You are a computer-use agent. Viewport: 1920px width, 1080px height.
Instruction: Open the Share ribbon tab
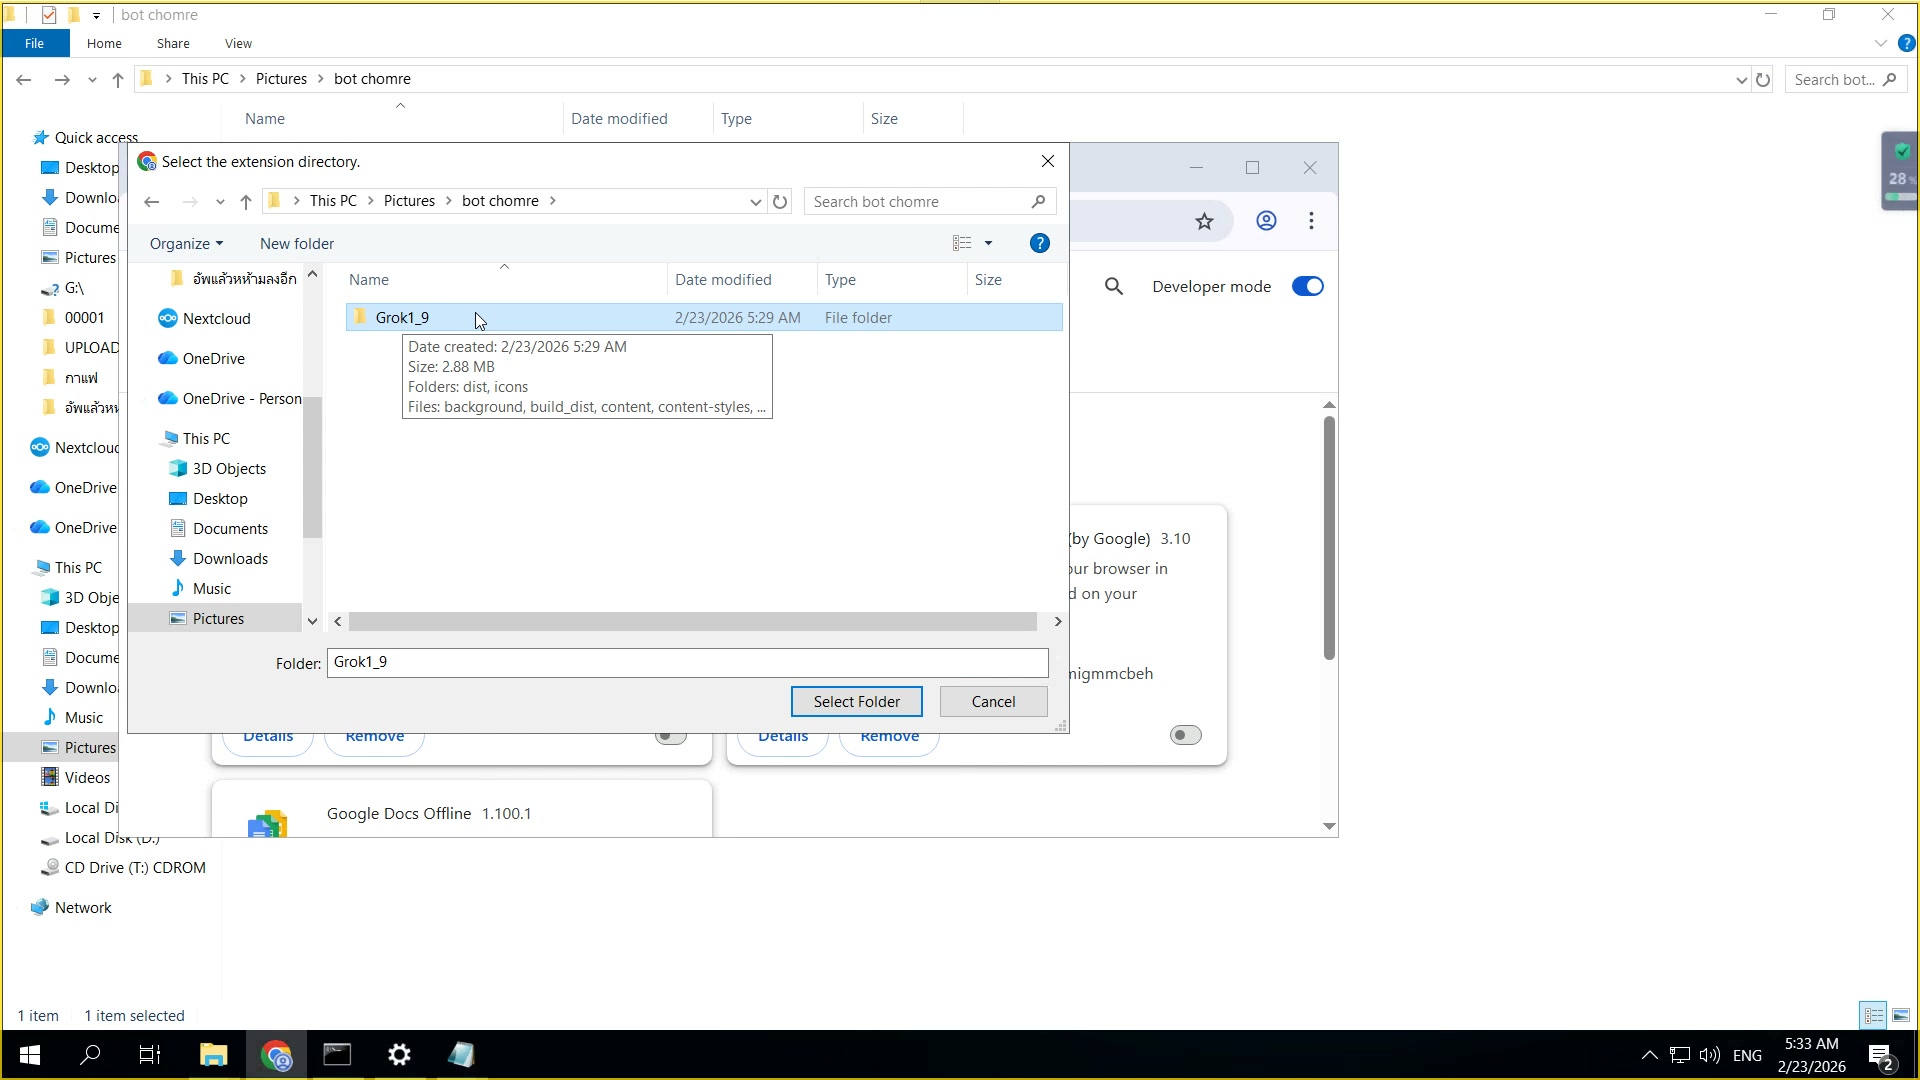[x=173, y=44]
